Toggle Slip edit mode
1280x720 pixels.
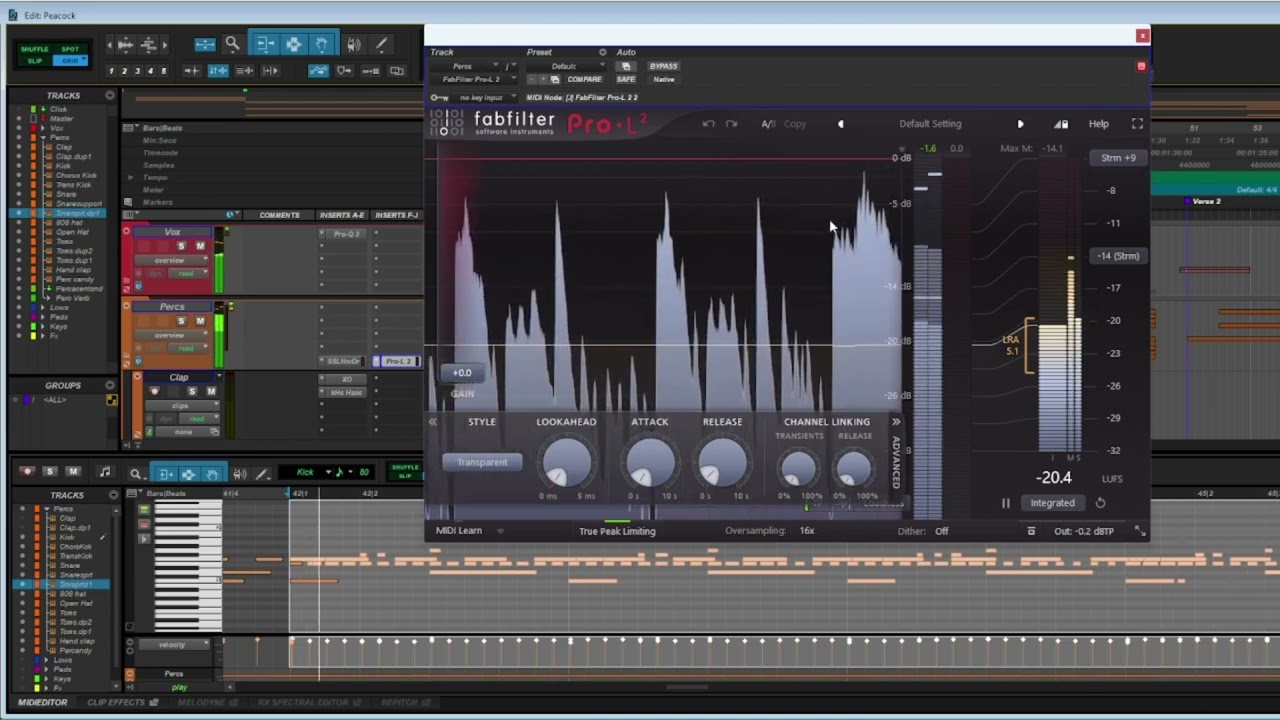pyautogui.click(x=34, y=60)
